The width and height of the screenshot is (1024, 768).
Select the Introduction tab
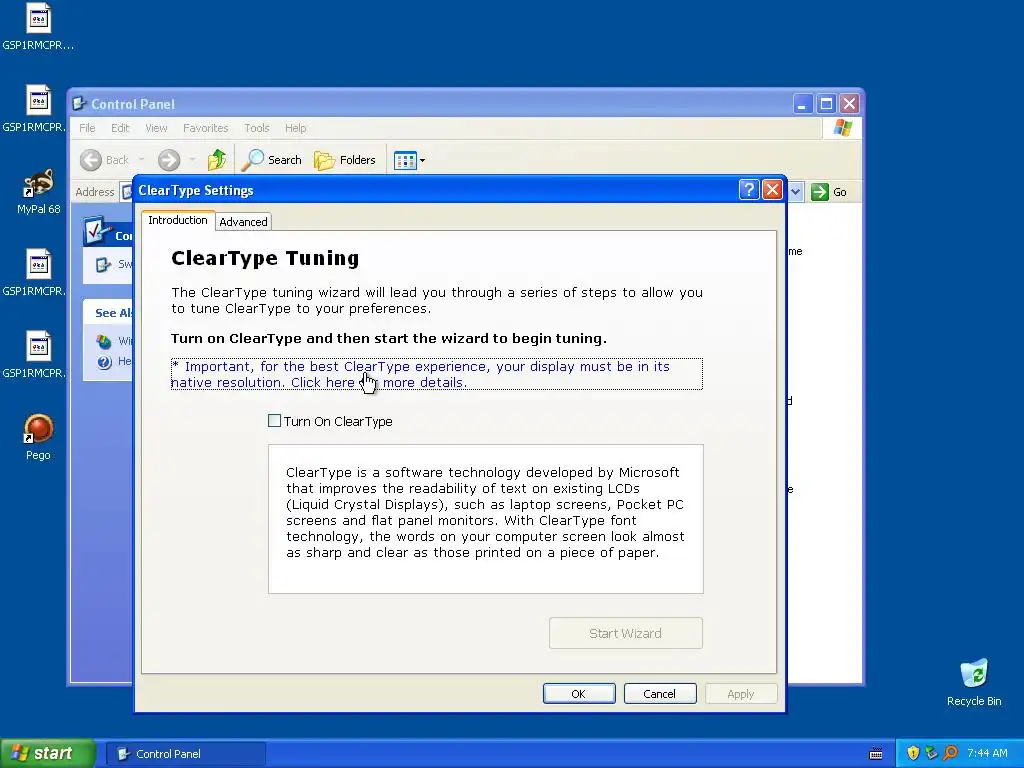[x=178, y=220]
